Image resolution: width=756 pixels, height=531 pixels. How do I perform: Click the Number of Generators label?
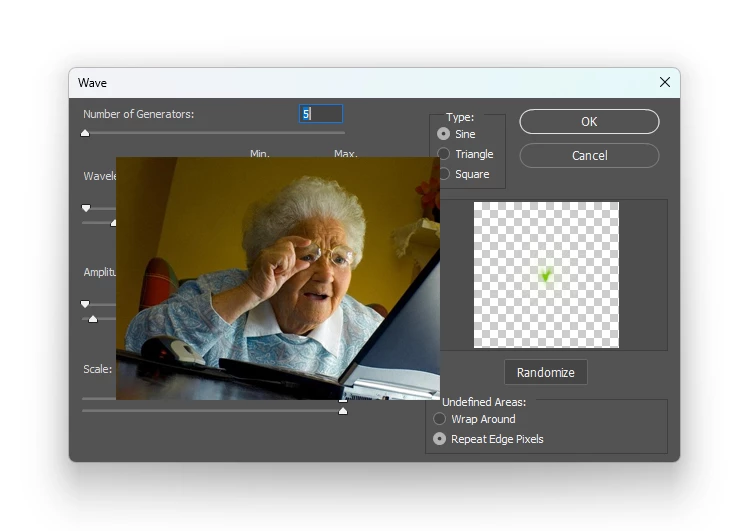138,114
